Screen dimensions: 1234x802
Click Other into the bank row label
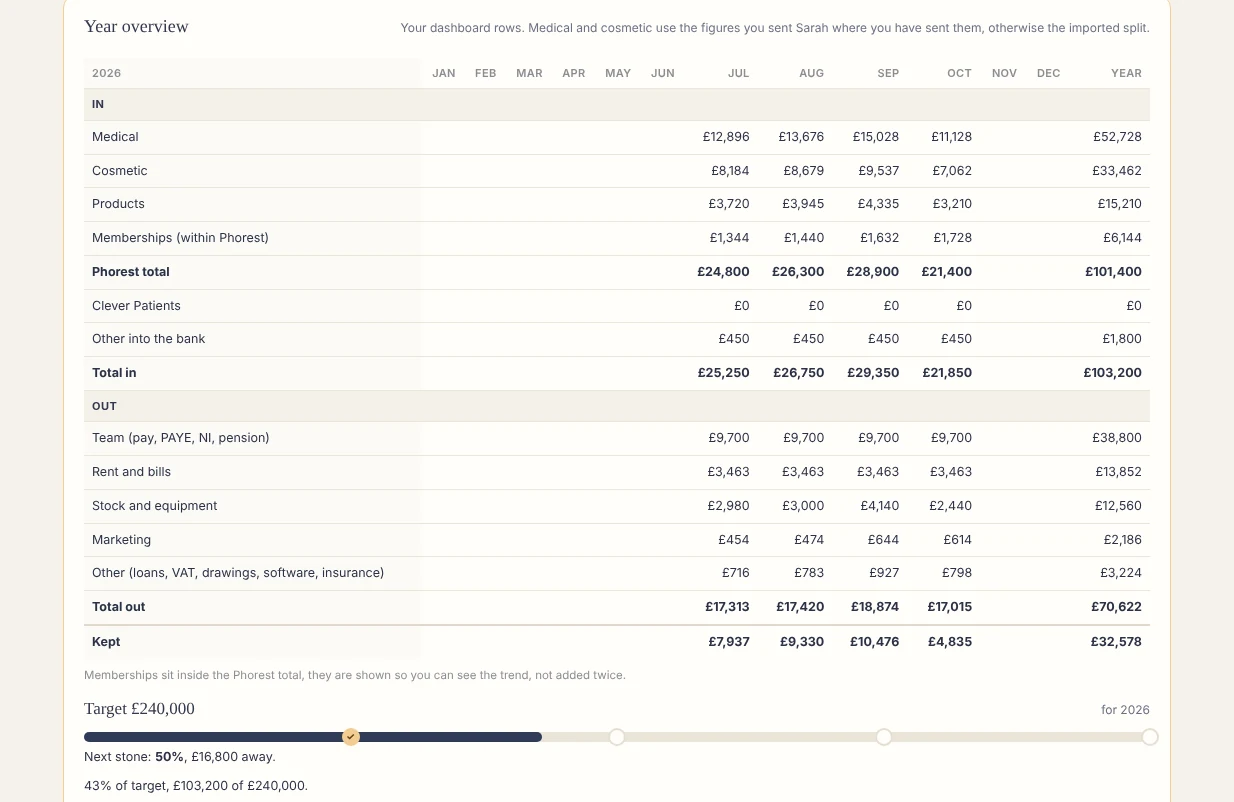click(148, 339)
